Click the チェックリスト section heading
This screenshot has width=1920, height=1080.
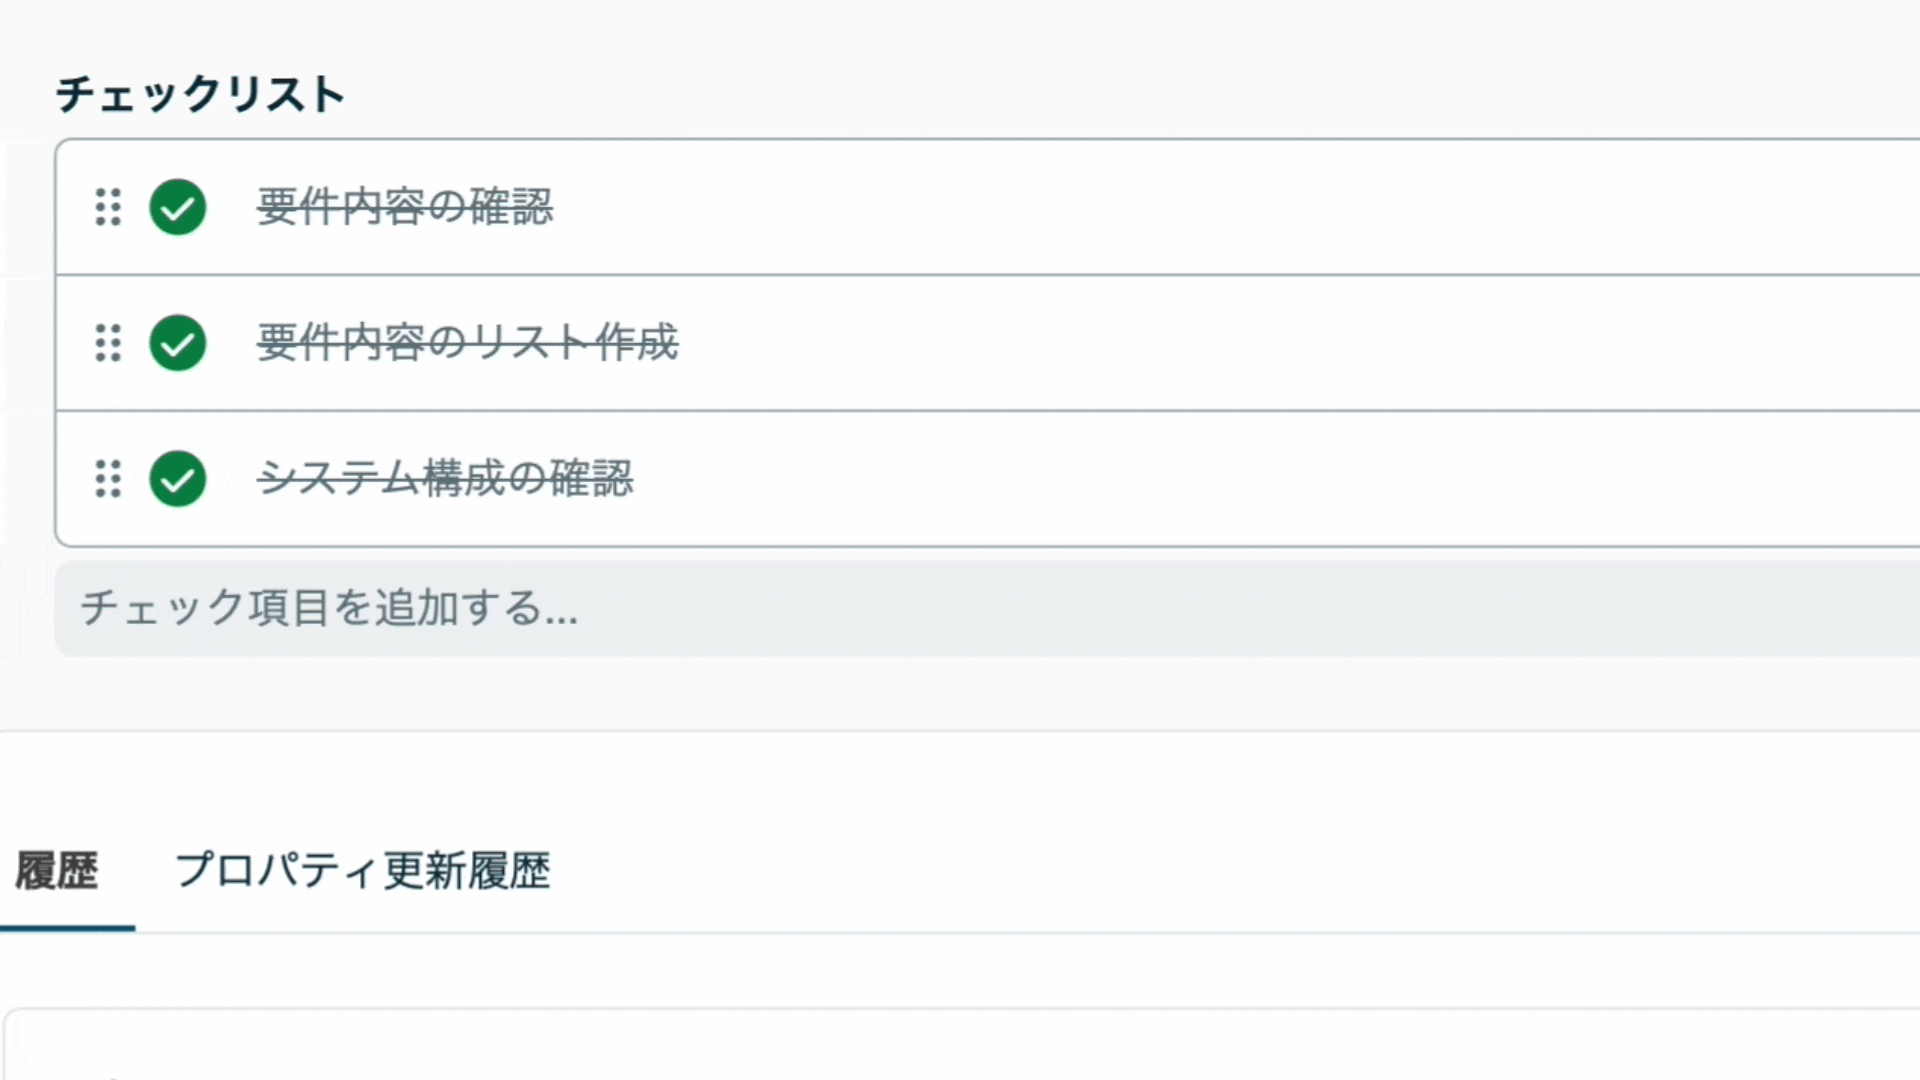[200, 95]
